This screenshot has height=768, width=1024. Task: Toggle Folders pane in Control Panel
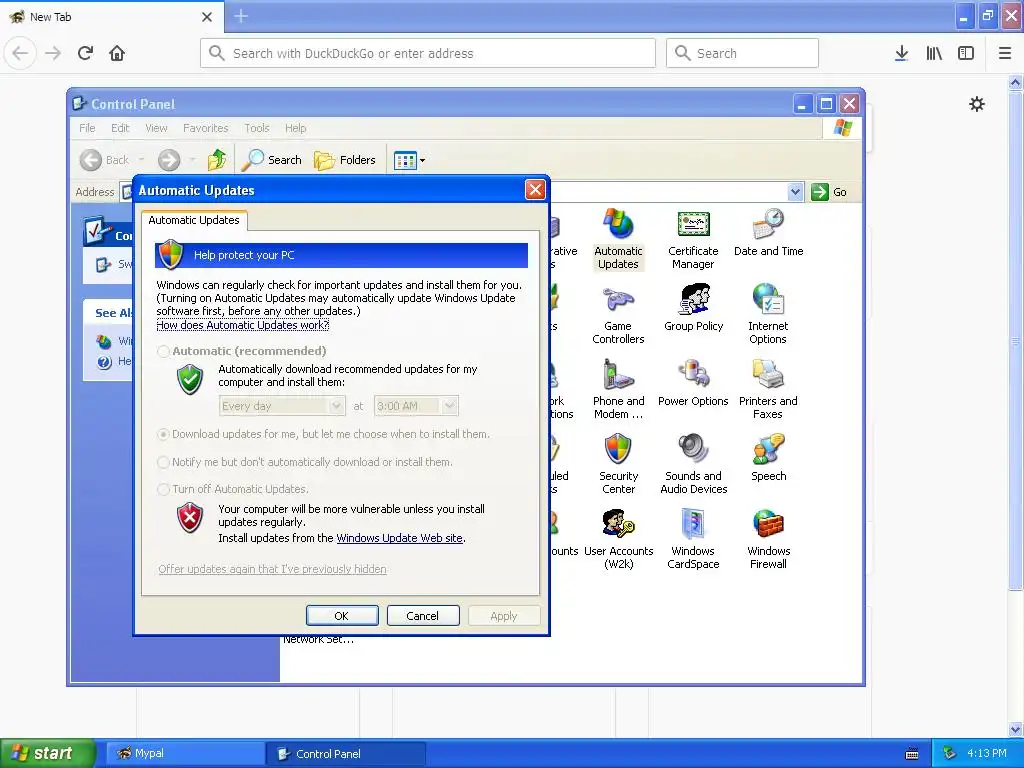[345, 159]
